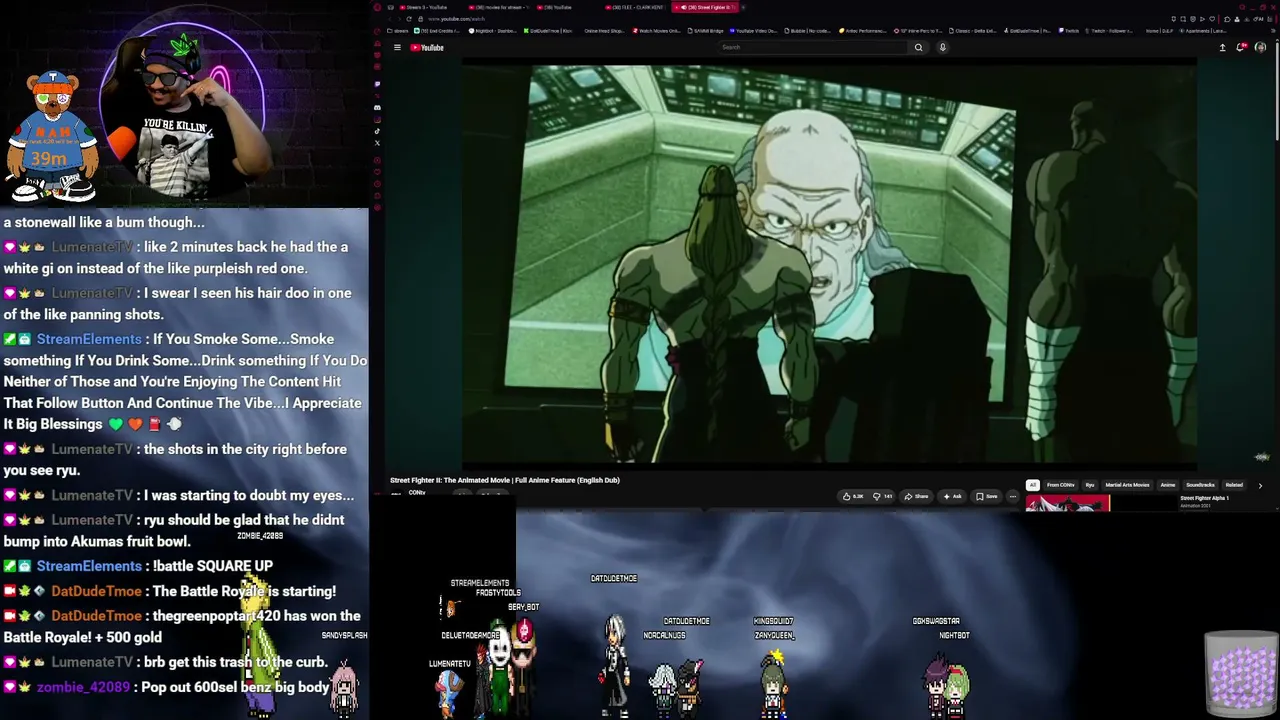Click the GGKBWAGSTAR character name label
The height and width of the screenshot is (720, 1280).
point(936,621)
